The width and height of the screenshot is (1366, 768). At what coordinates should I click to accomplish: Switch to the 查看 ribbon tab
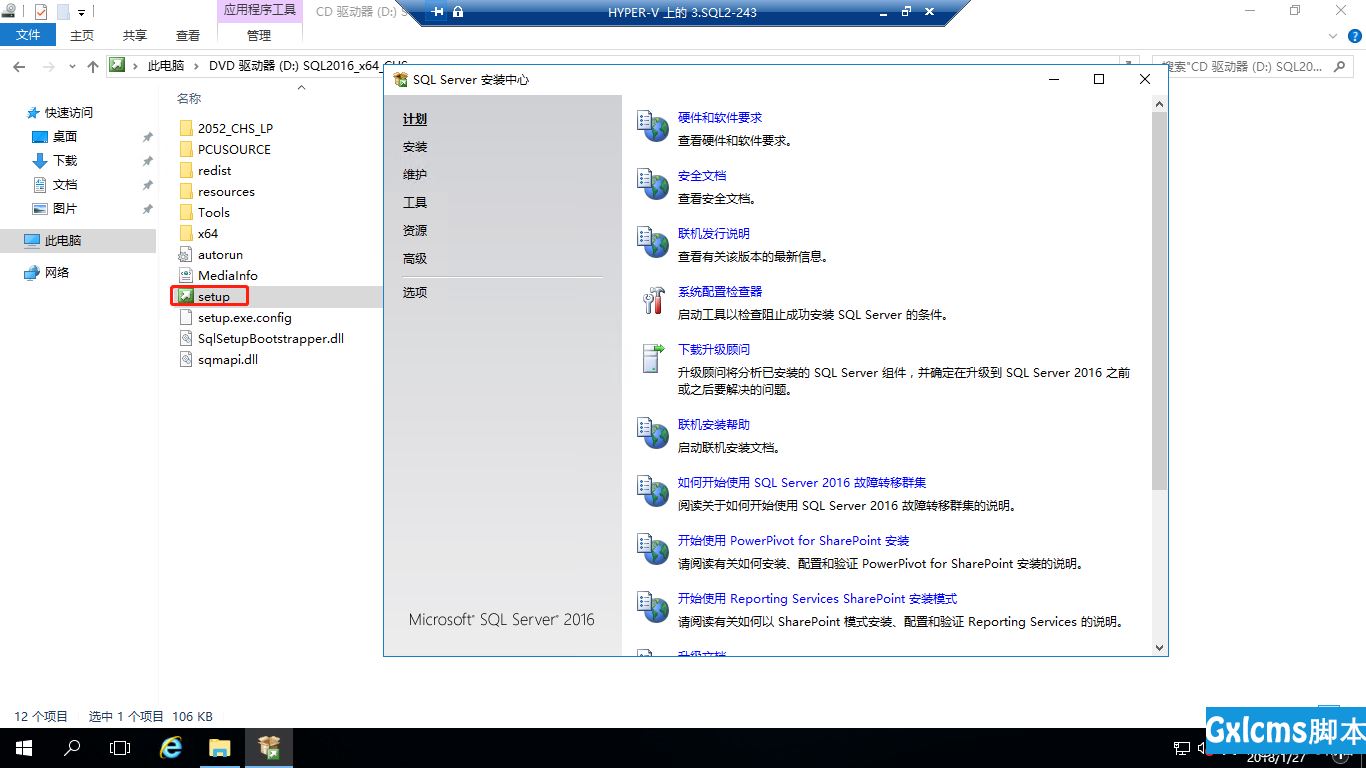click(188, 35)
